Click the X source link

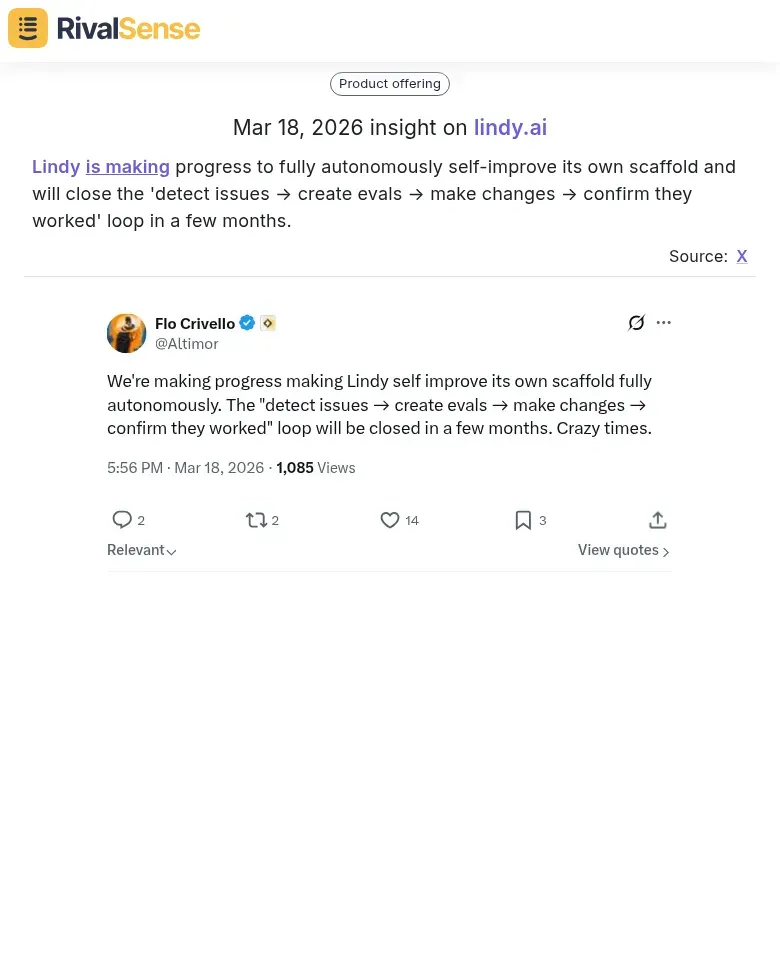coord(742,256)
